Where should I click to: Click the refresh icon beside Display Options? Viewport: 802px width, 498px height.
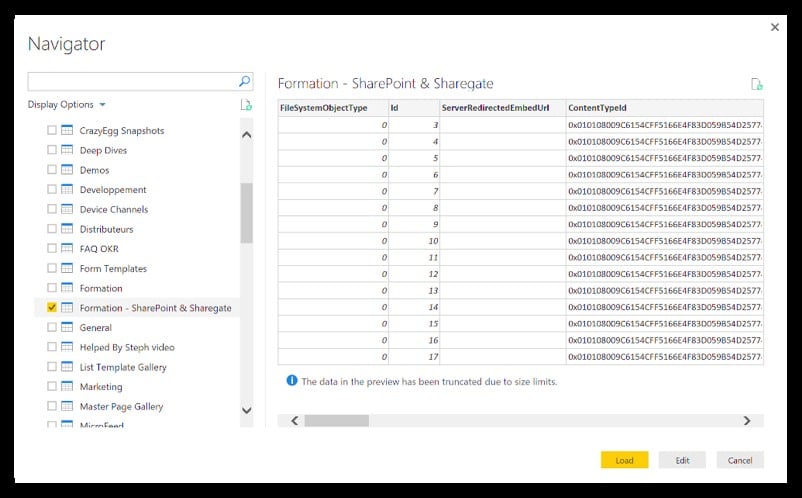[246, 105]
